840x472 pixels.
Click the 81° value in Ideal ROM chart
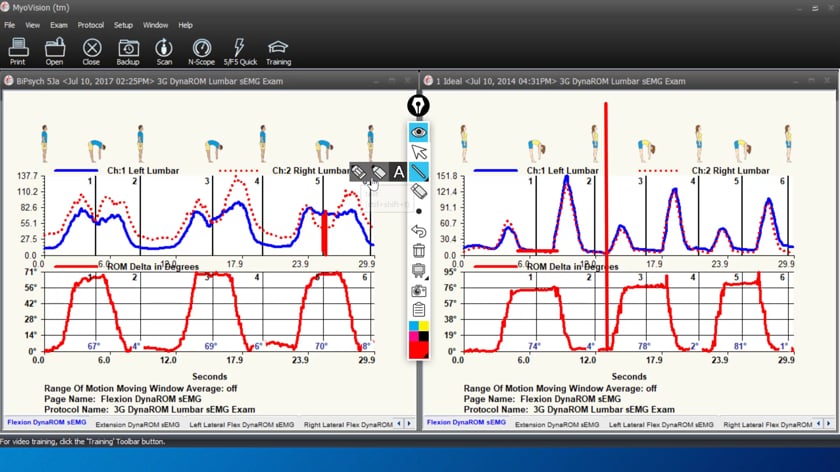pyautogui.click(x=740, y=346)
